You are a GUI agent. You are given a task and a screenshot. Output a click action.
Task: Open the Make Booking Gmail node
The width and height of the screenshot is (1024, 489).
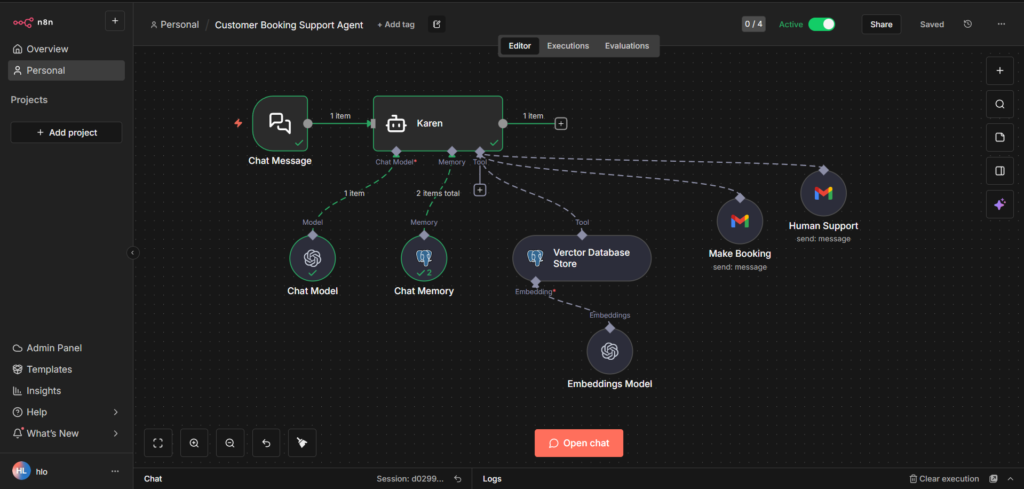739,221
